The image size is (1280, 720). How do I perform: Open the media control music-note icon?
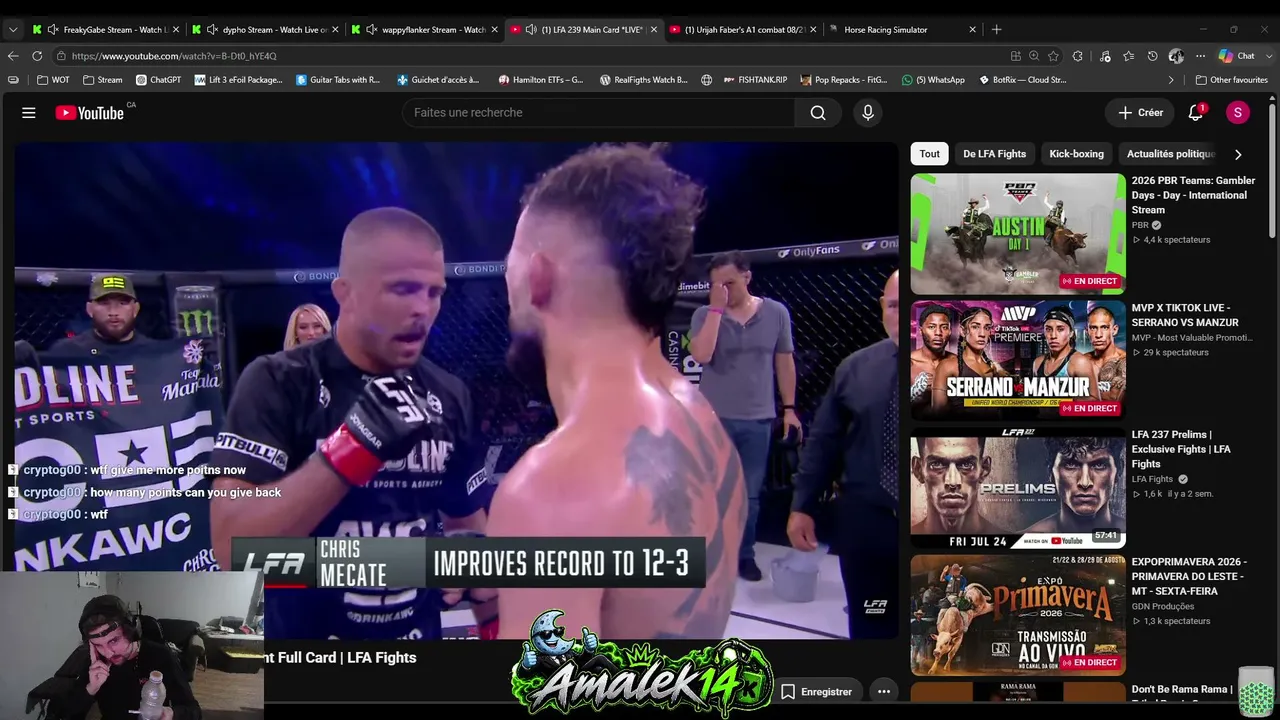1105,56
